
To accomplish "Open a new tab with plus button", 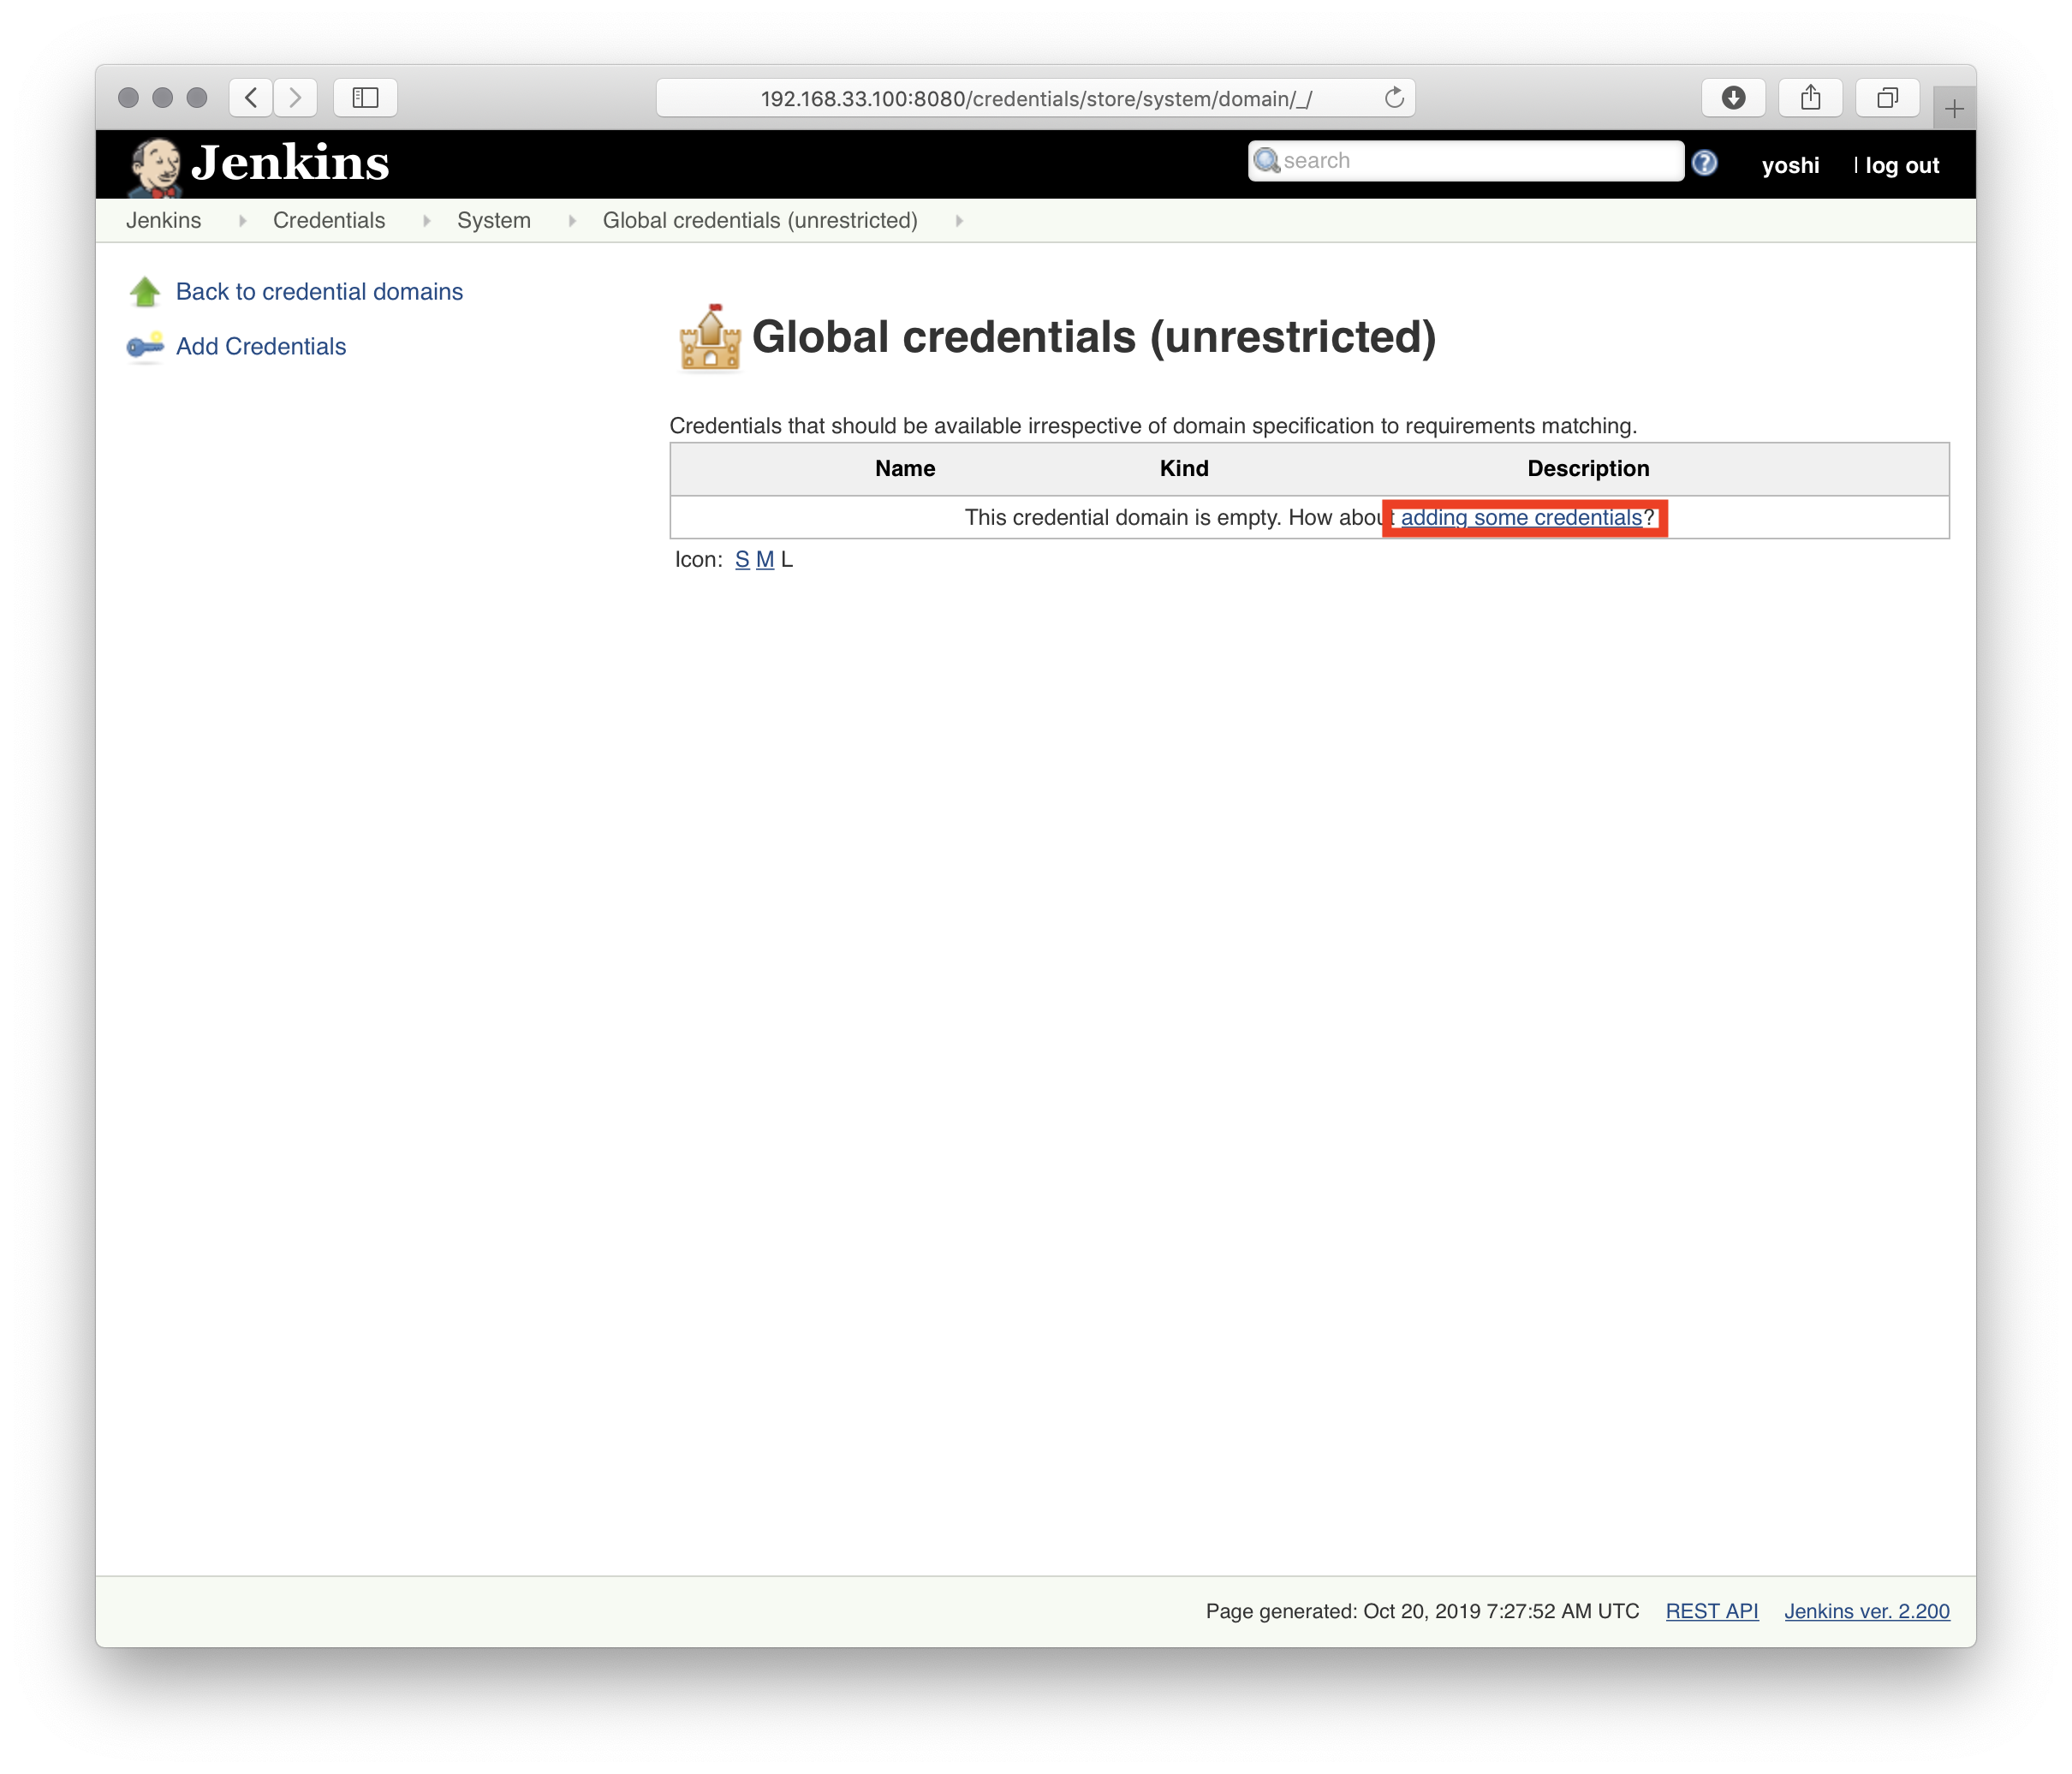I will tap(1954, 108).
